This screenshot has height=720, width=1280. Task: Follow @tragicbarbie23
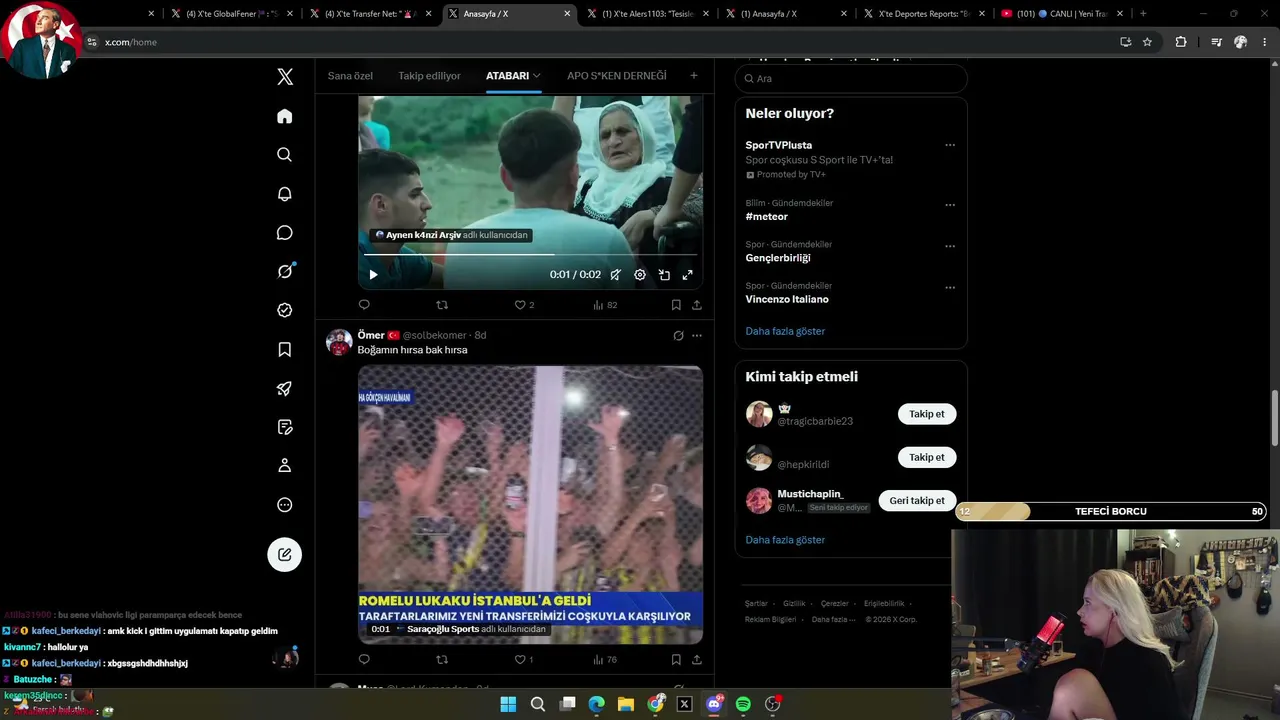(927, 414)
